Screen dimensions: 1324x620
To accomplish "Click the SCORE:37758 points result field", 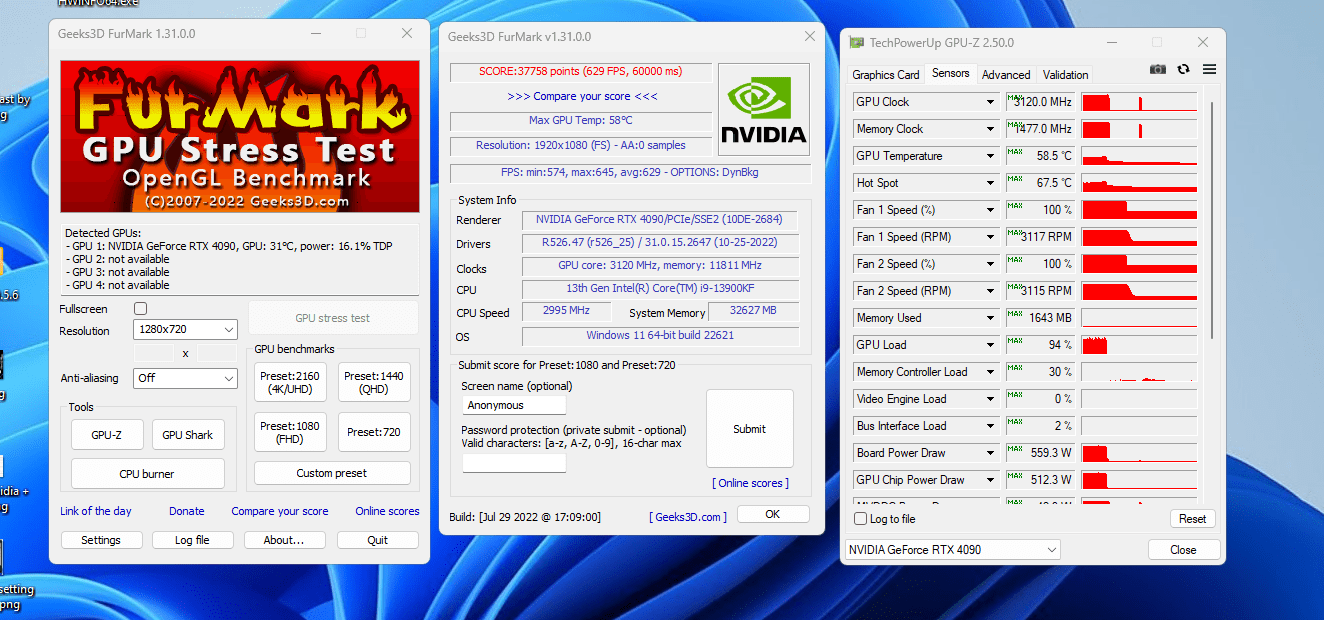I will click(581, 72).
